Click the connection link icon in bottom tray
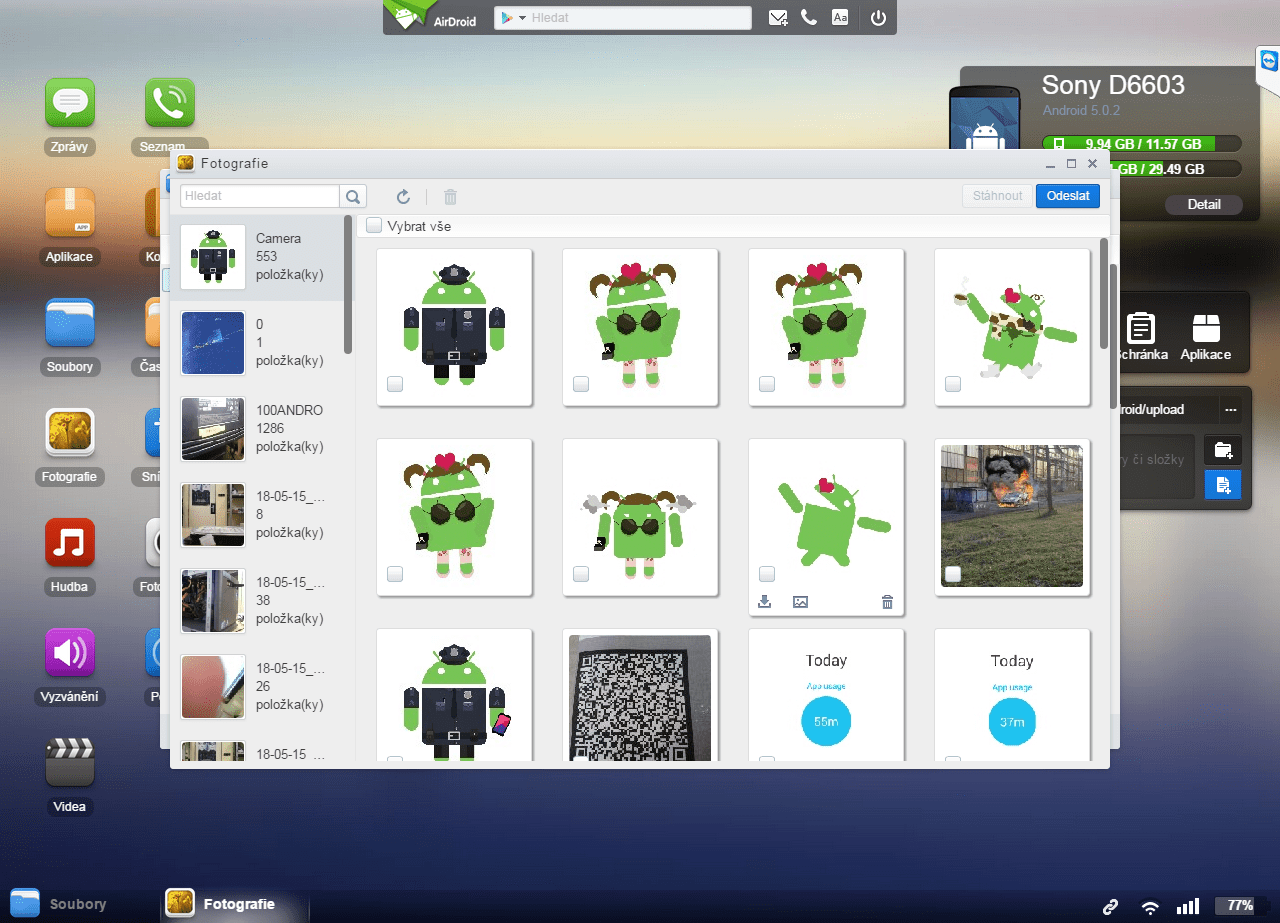 pos(1110,907)
